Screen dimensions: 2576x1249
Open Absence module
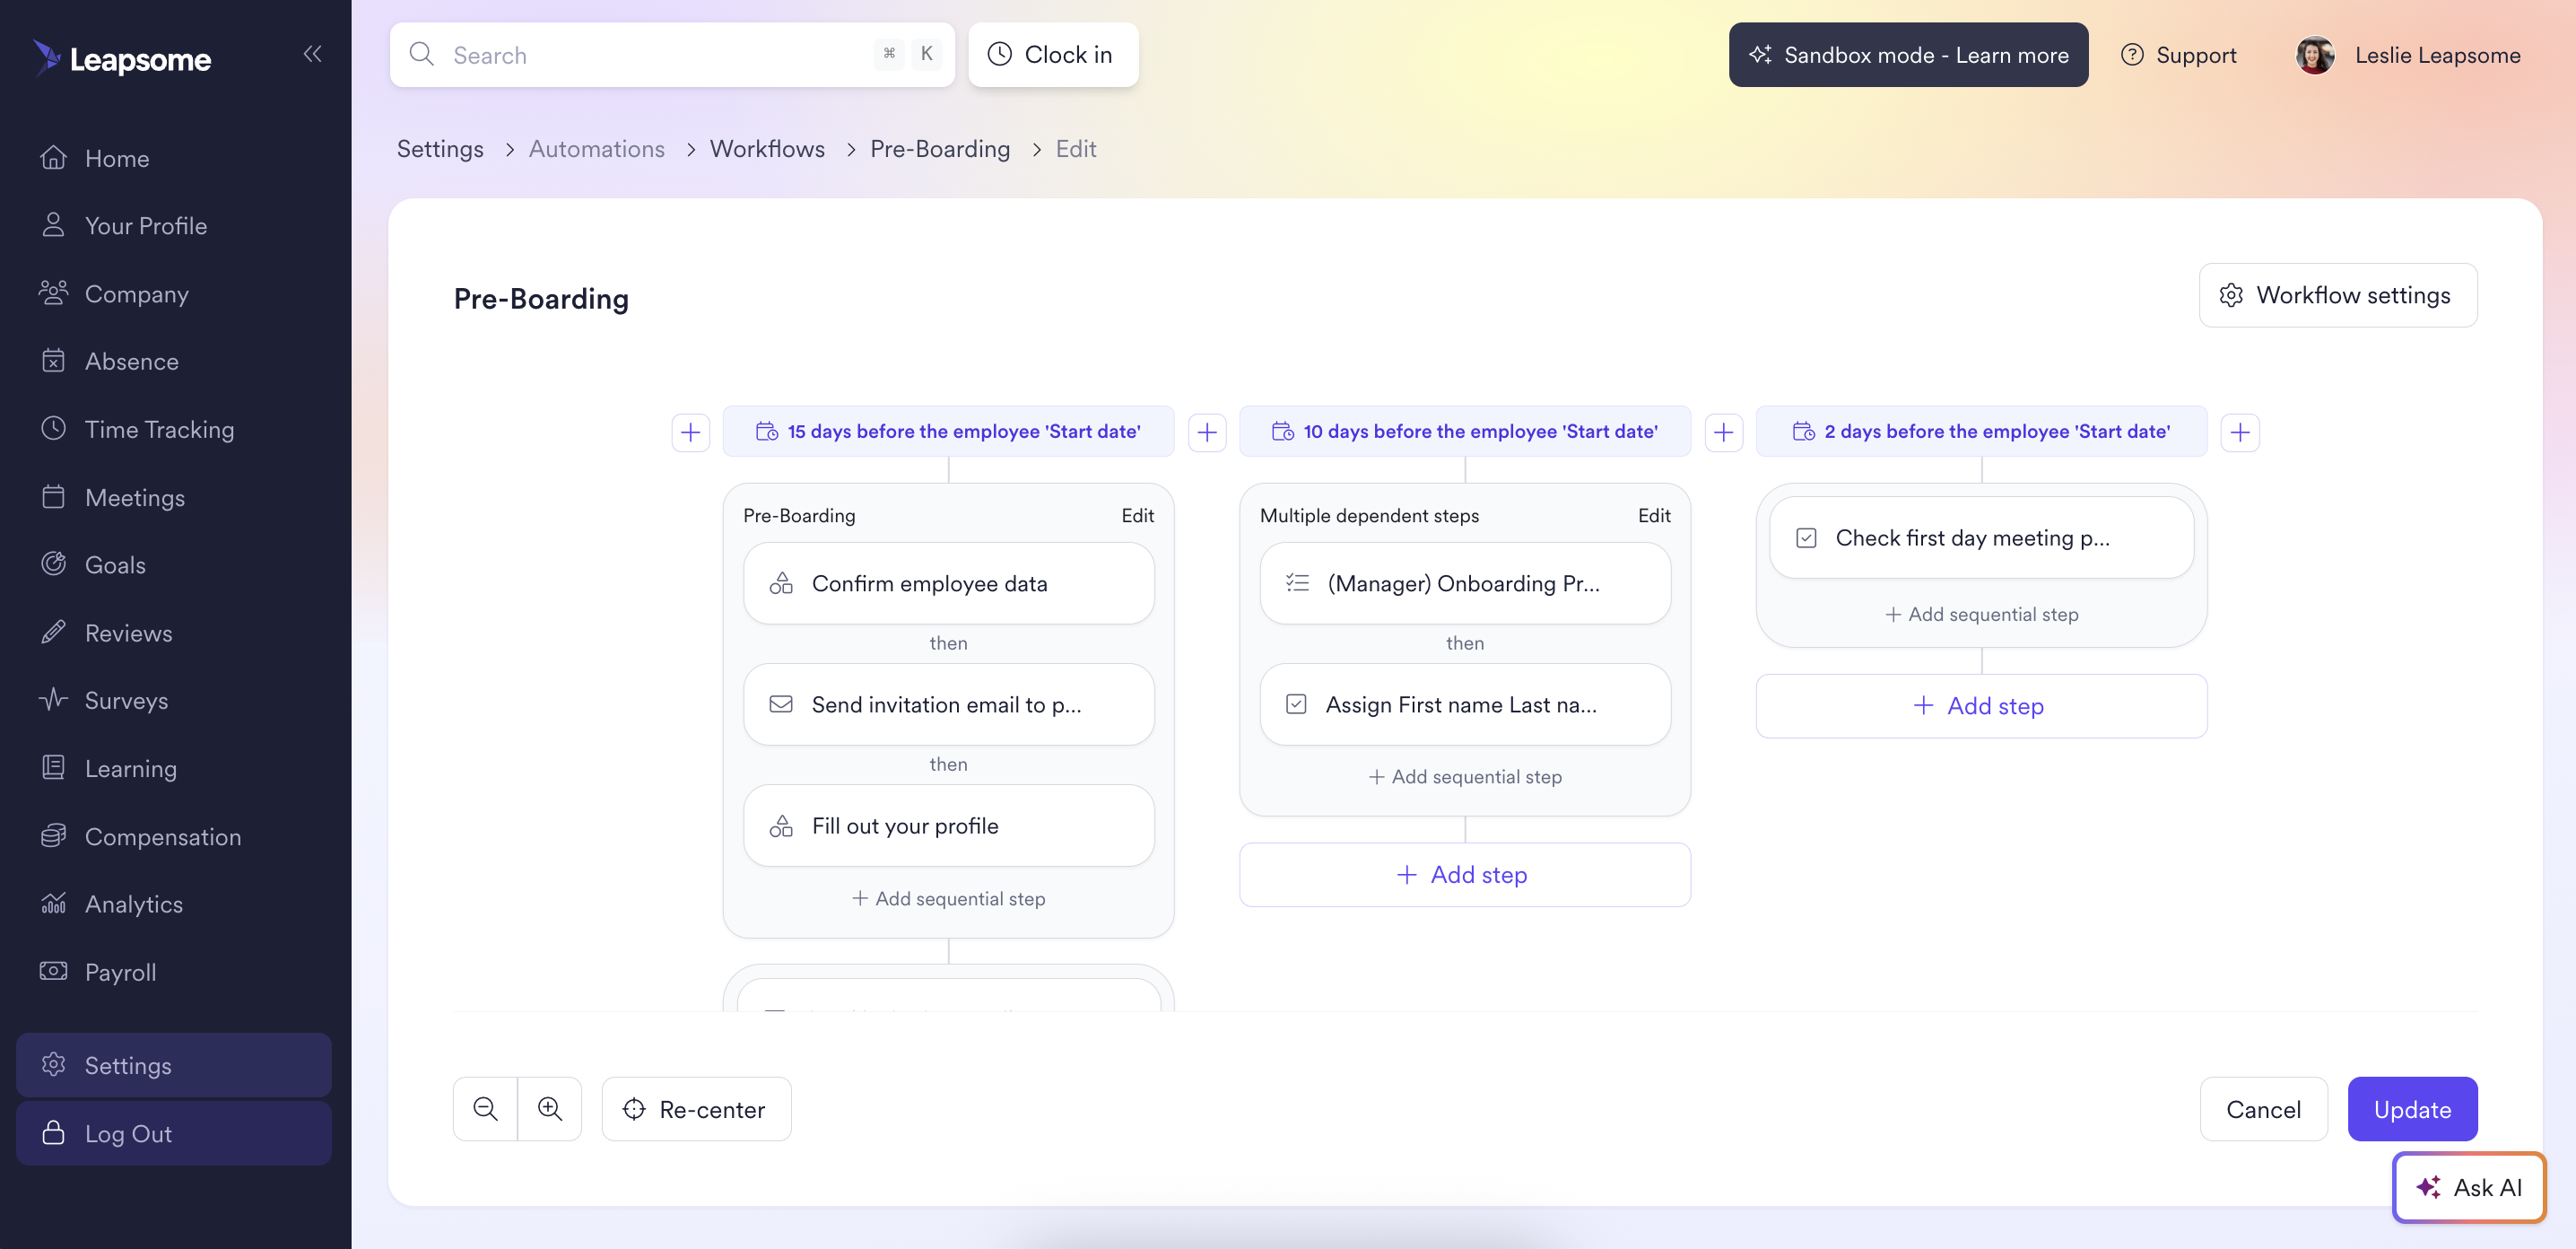[174, 361]
